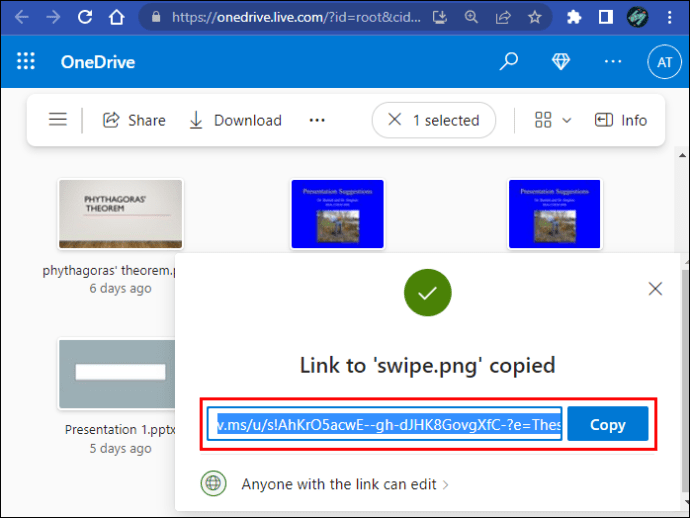Image resolution: width=690 pixels, height=518 pixels.
Task: Open the AT account profile avatar
Action: click(665, 62)
